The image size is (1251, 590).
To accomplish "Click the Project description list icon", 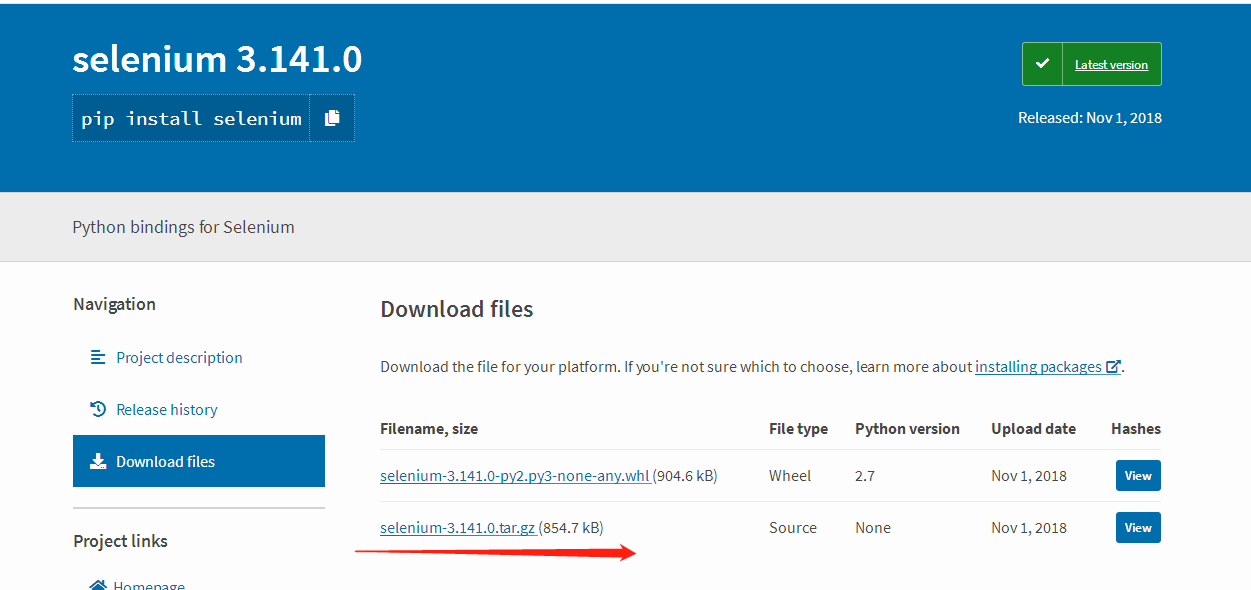I will coord(98,357).
